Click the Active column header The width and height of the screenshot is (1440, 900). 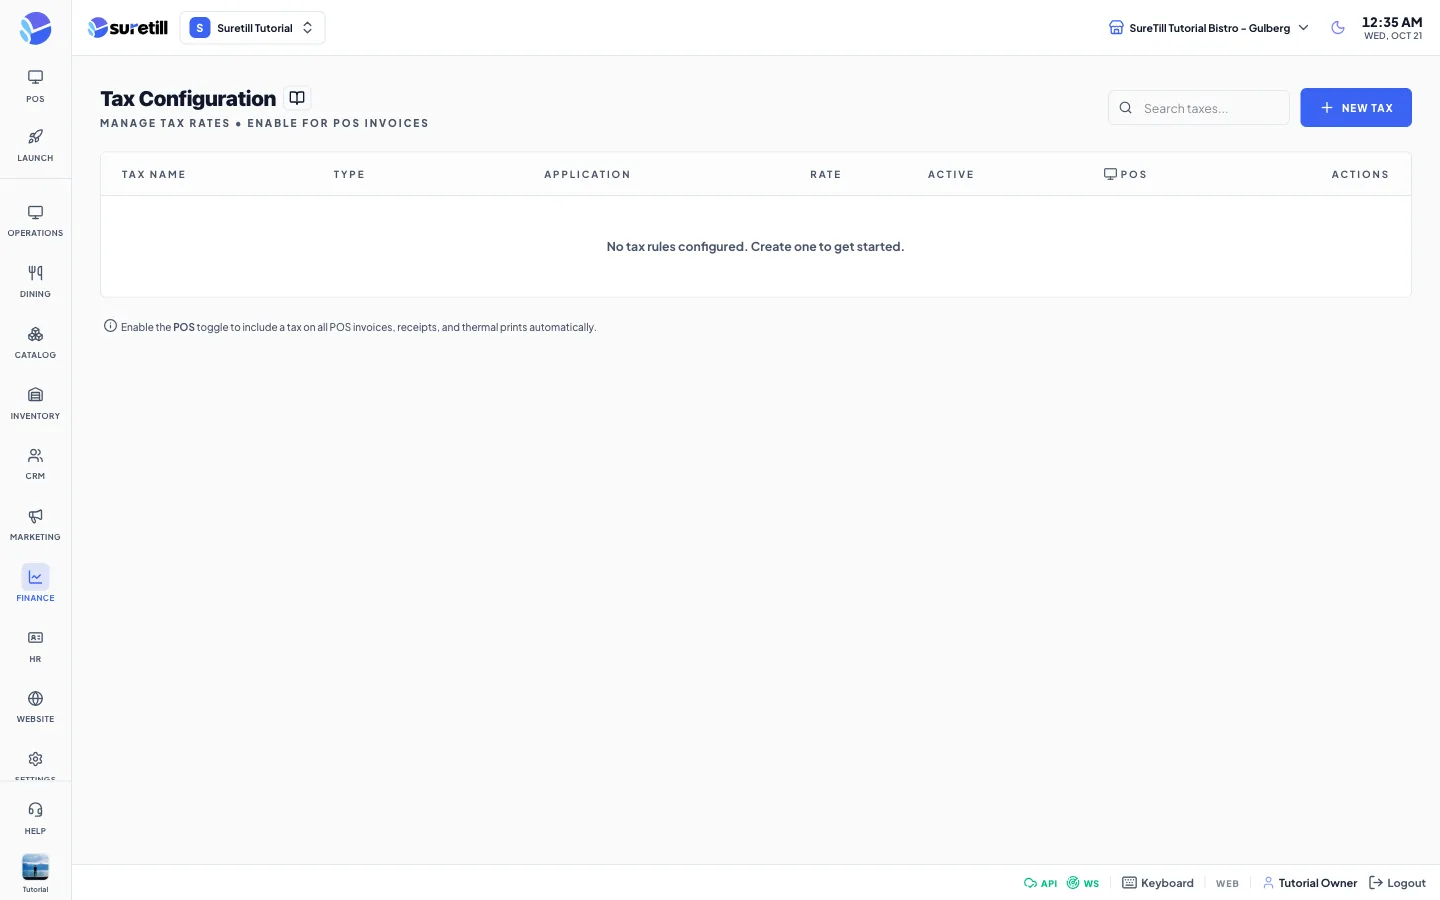(950, 174)
